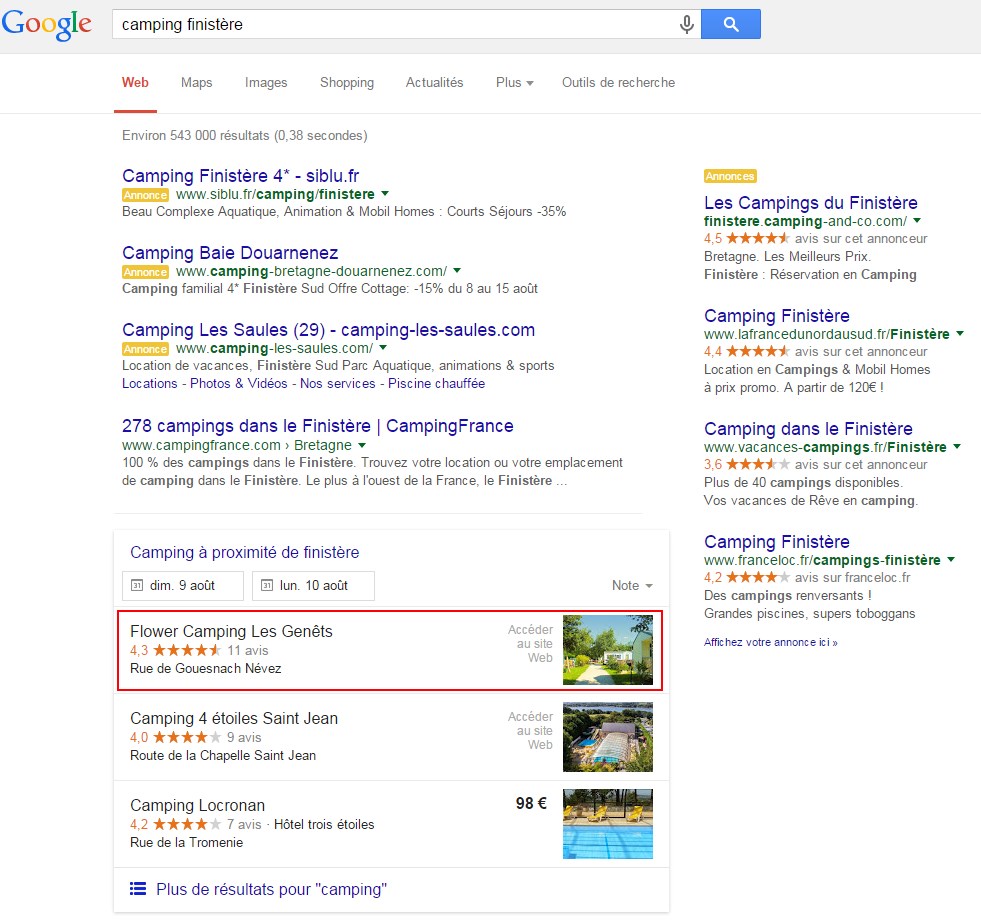Open 278 campings dans le Finistère result
The height and width of the screenshot is (922, 981).
pos(318,426)
